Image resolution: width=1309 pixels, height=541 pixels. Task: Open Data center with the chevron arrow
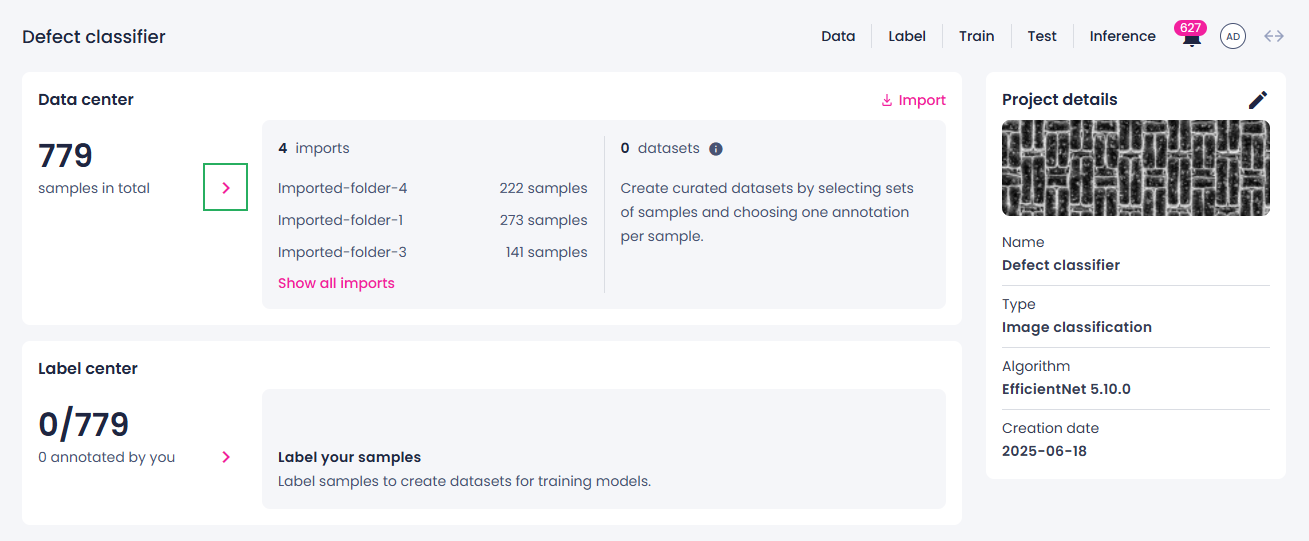[226, 187]
